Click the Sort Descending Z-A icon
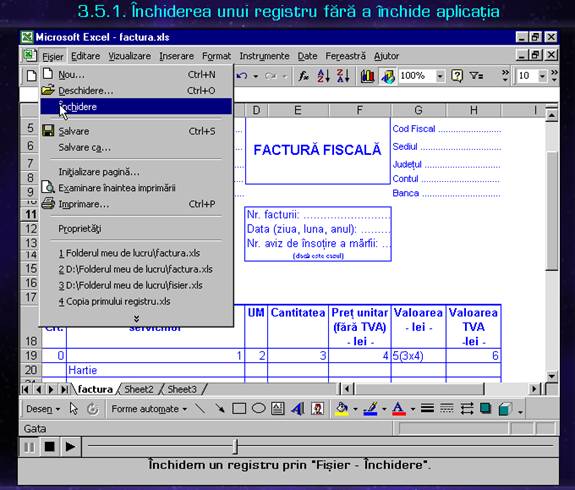575x490 pixels. 343,76
